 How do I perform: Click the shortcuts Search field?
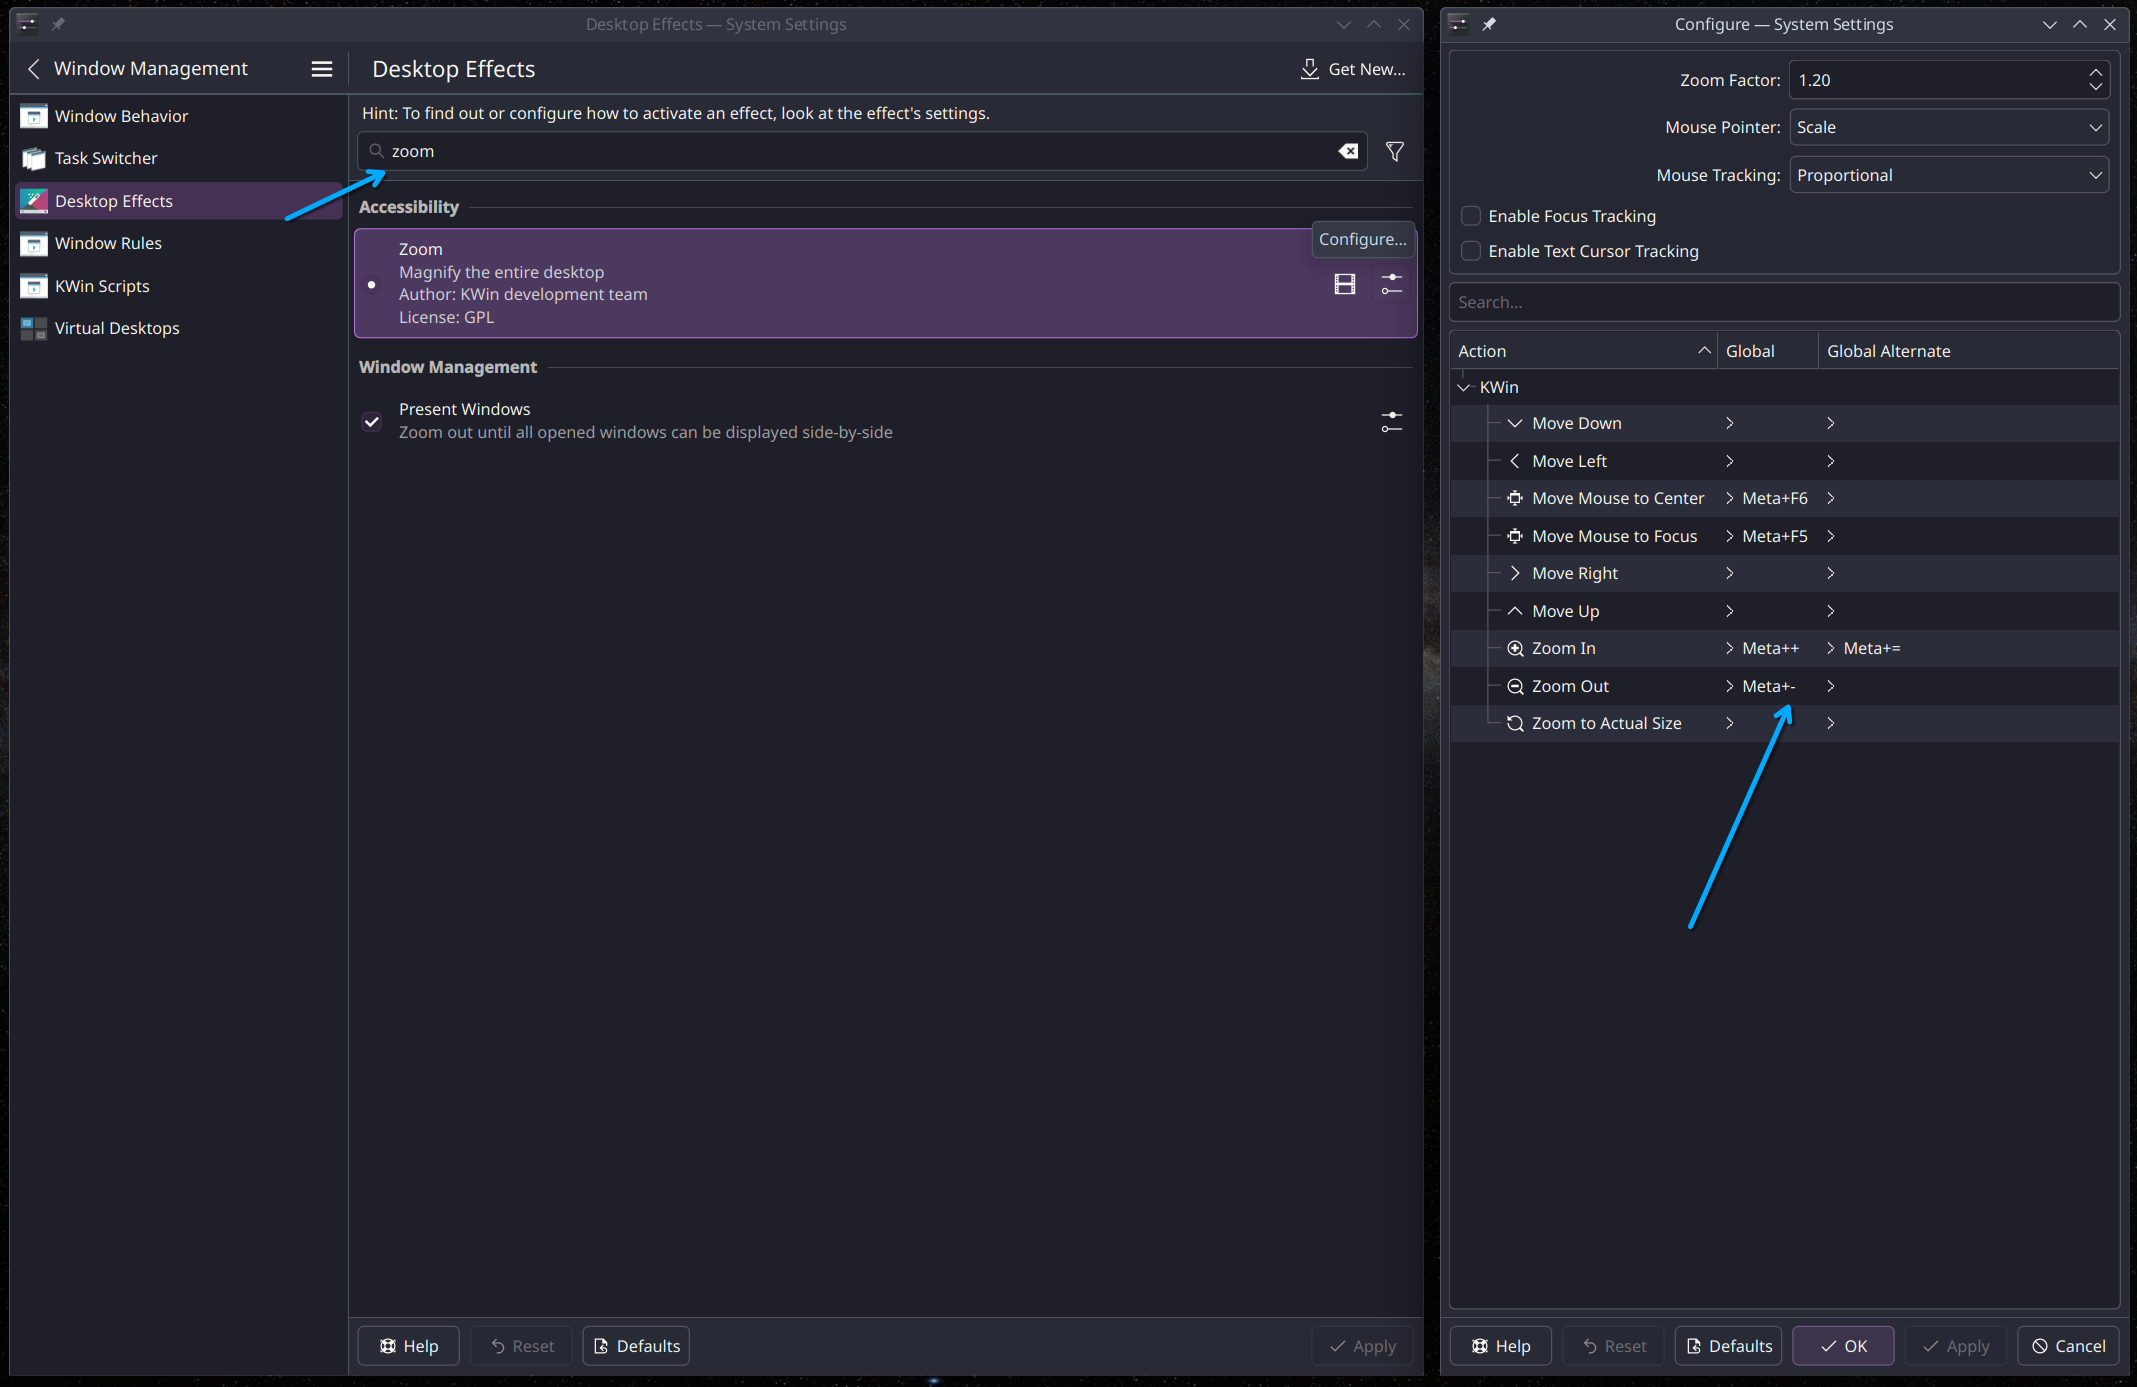pos(1783,302)
